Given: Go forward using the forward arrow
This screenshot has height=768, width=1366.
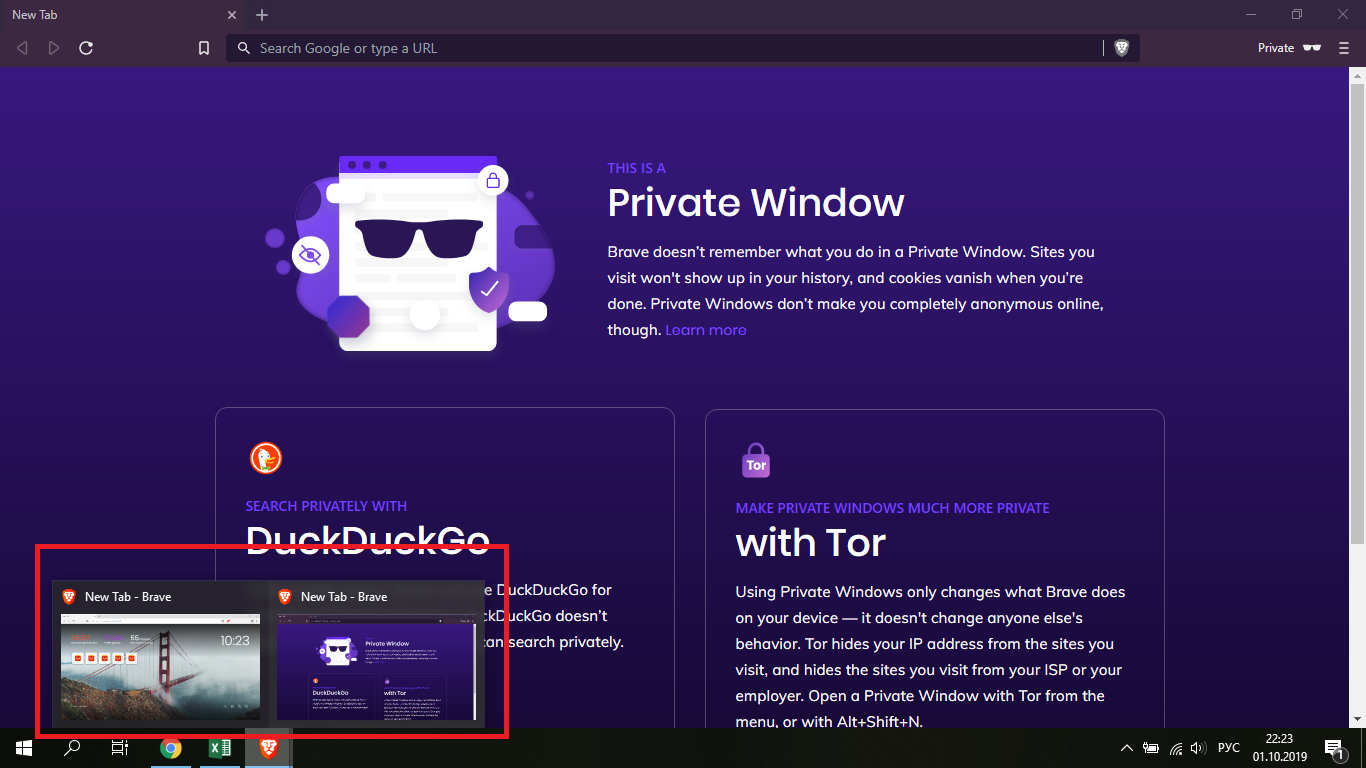Looking at the screenshot, I should (54, 48).
